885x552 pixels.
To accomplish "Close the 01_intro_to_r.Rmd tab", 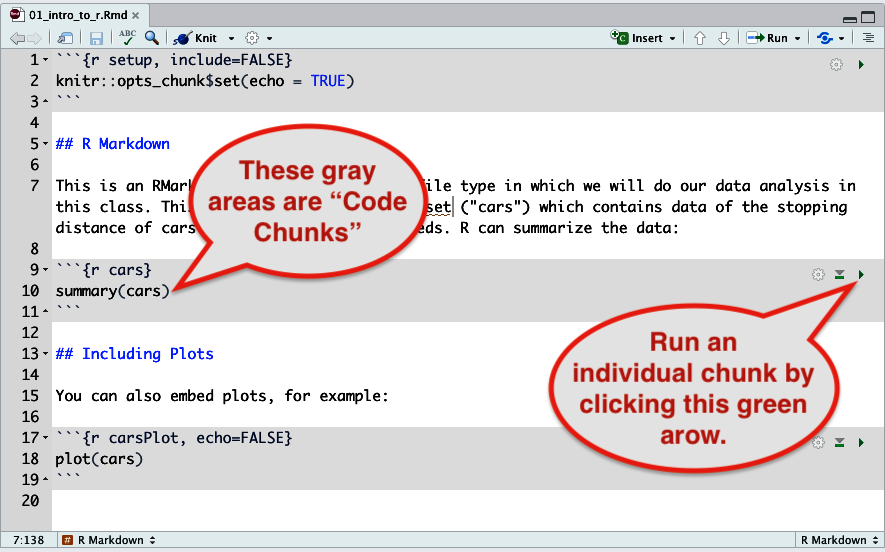I will pos(135,15).
